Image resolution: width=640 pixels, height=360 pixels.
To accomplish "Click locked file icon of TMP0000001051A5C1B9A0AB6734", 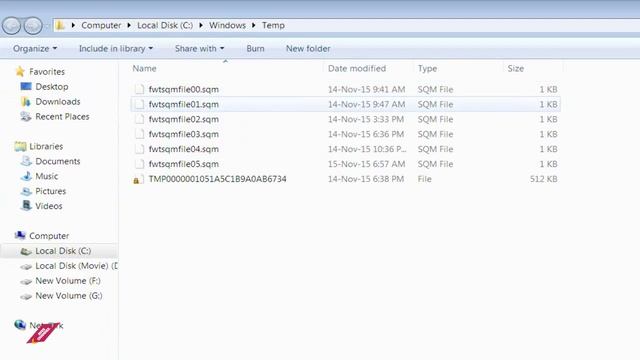I will [x=139, y=179].
